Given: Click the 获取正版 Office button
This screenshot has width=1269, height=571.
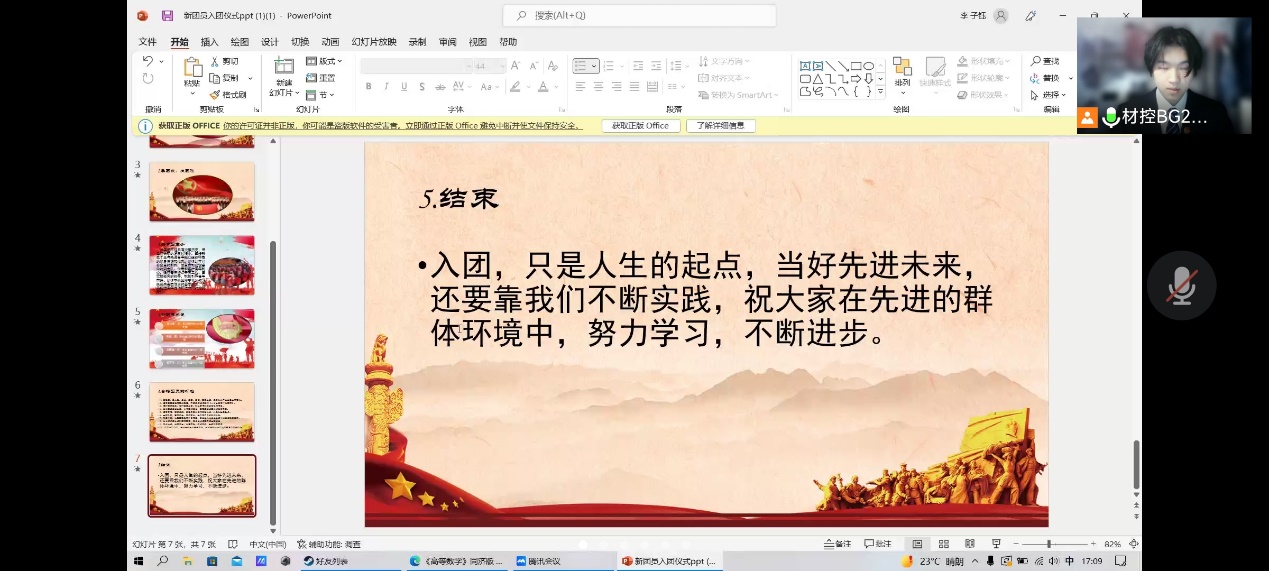Looking at the screenshot, I should point(641,126).
